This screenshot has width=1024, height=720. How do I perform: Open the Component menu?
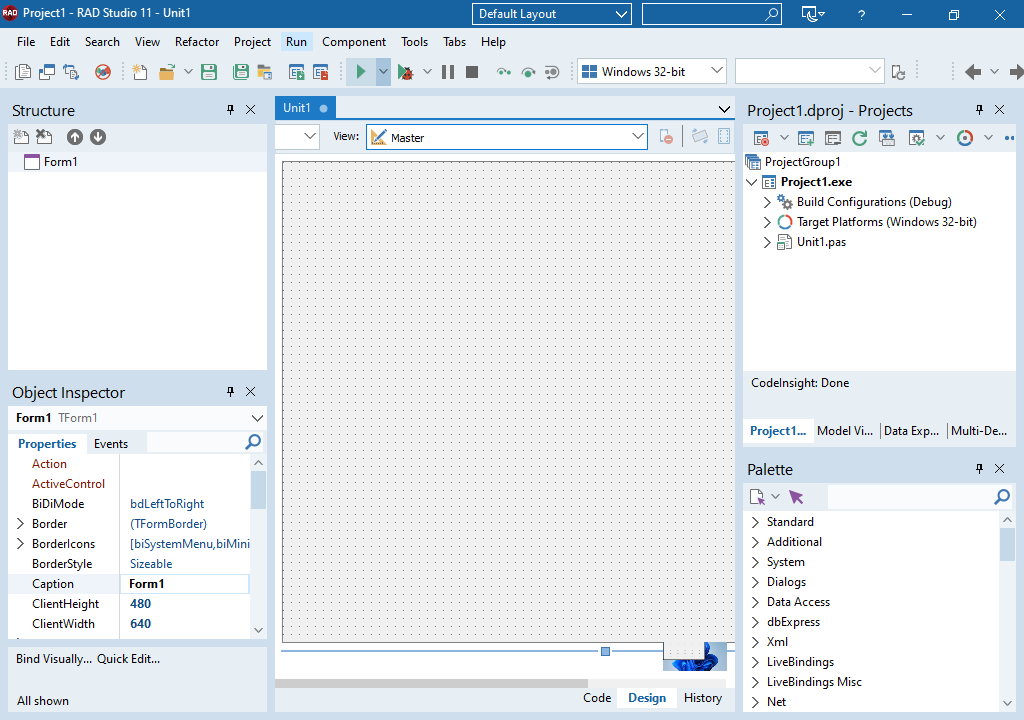(354, 42)
